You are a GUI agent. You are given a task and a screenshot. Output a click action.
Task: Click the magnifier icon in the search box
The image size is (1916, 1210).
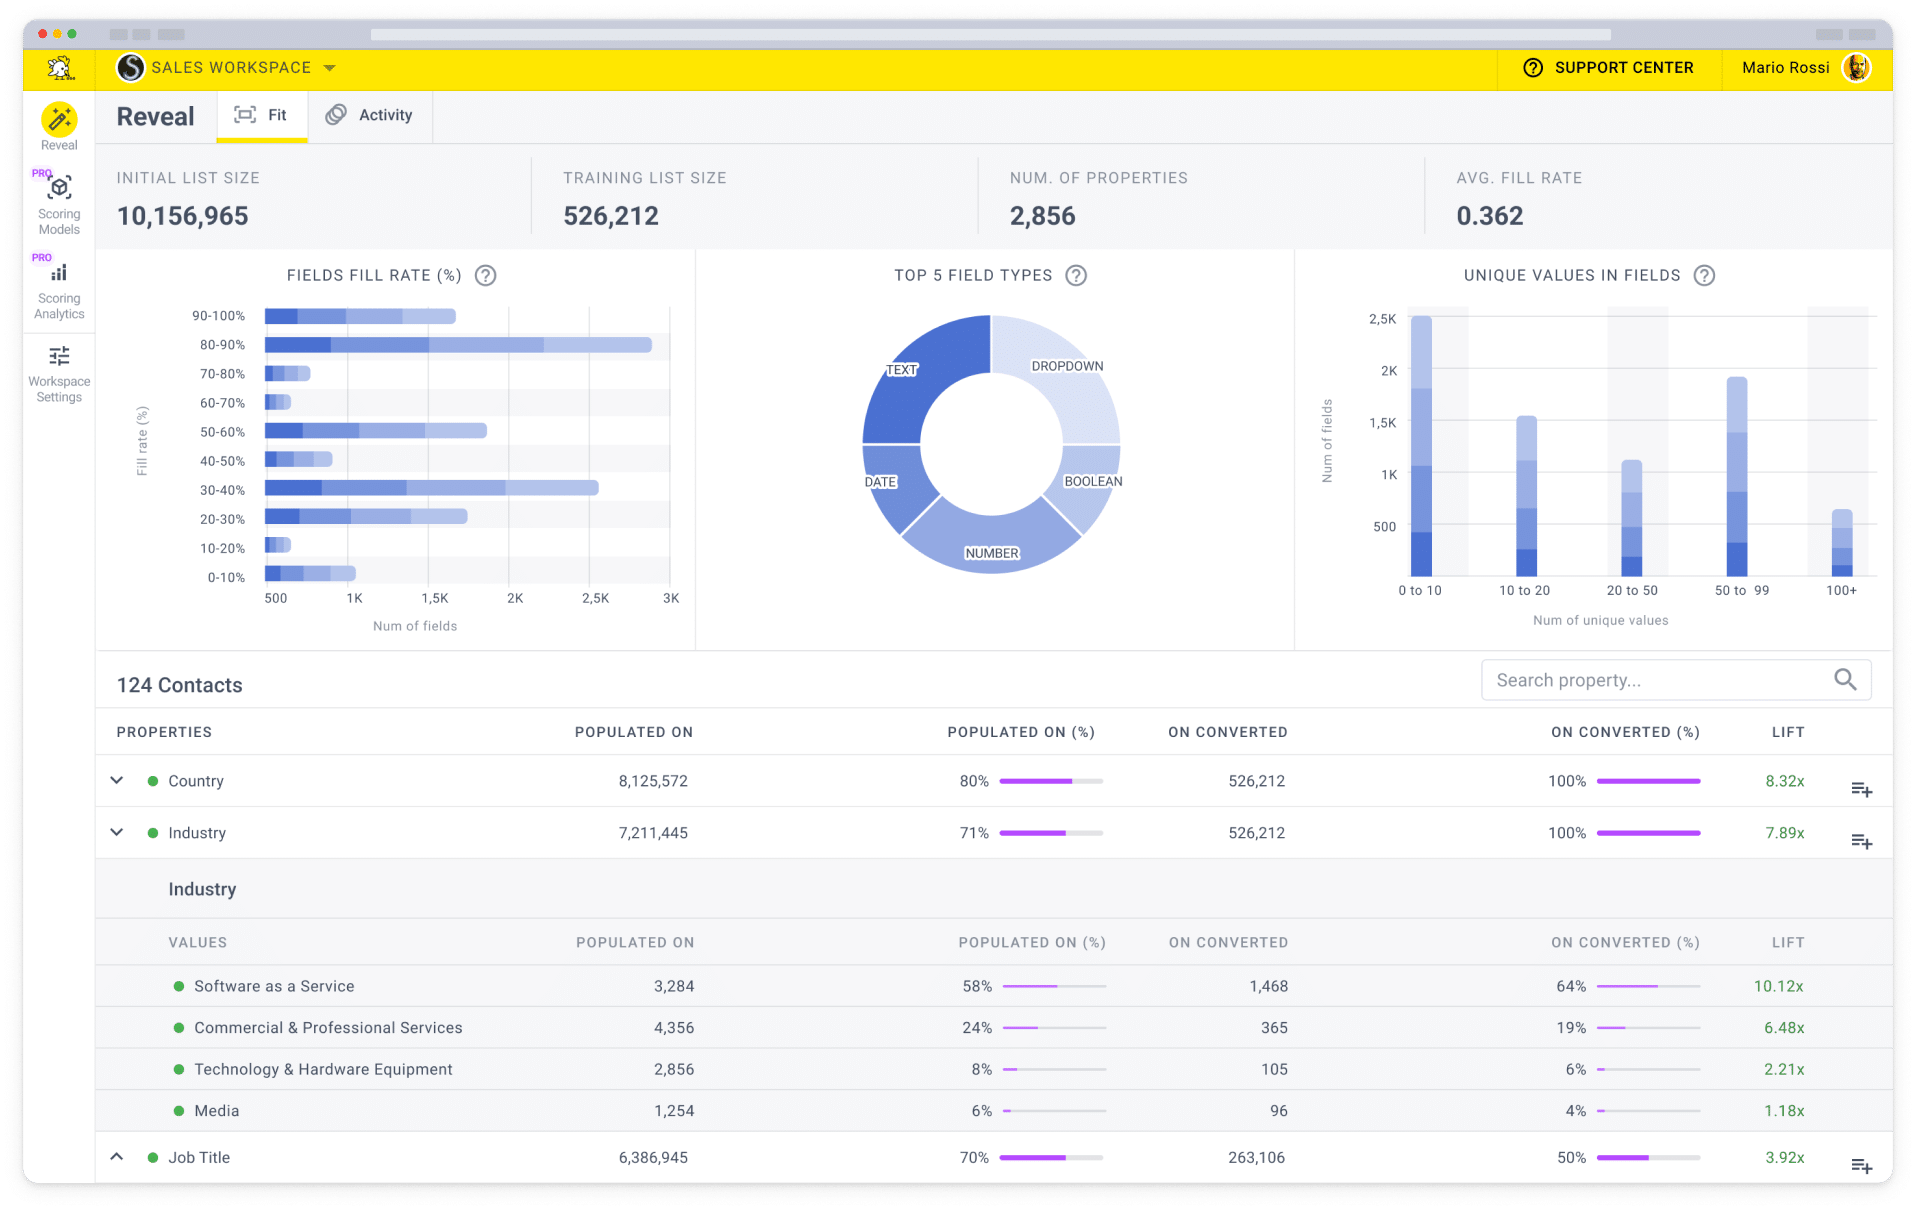[x=1845, y=679]
